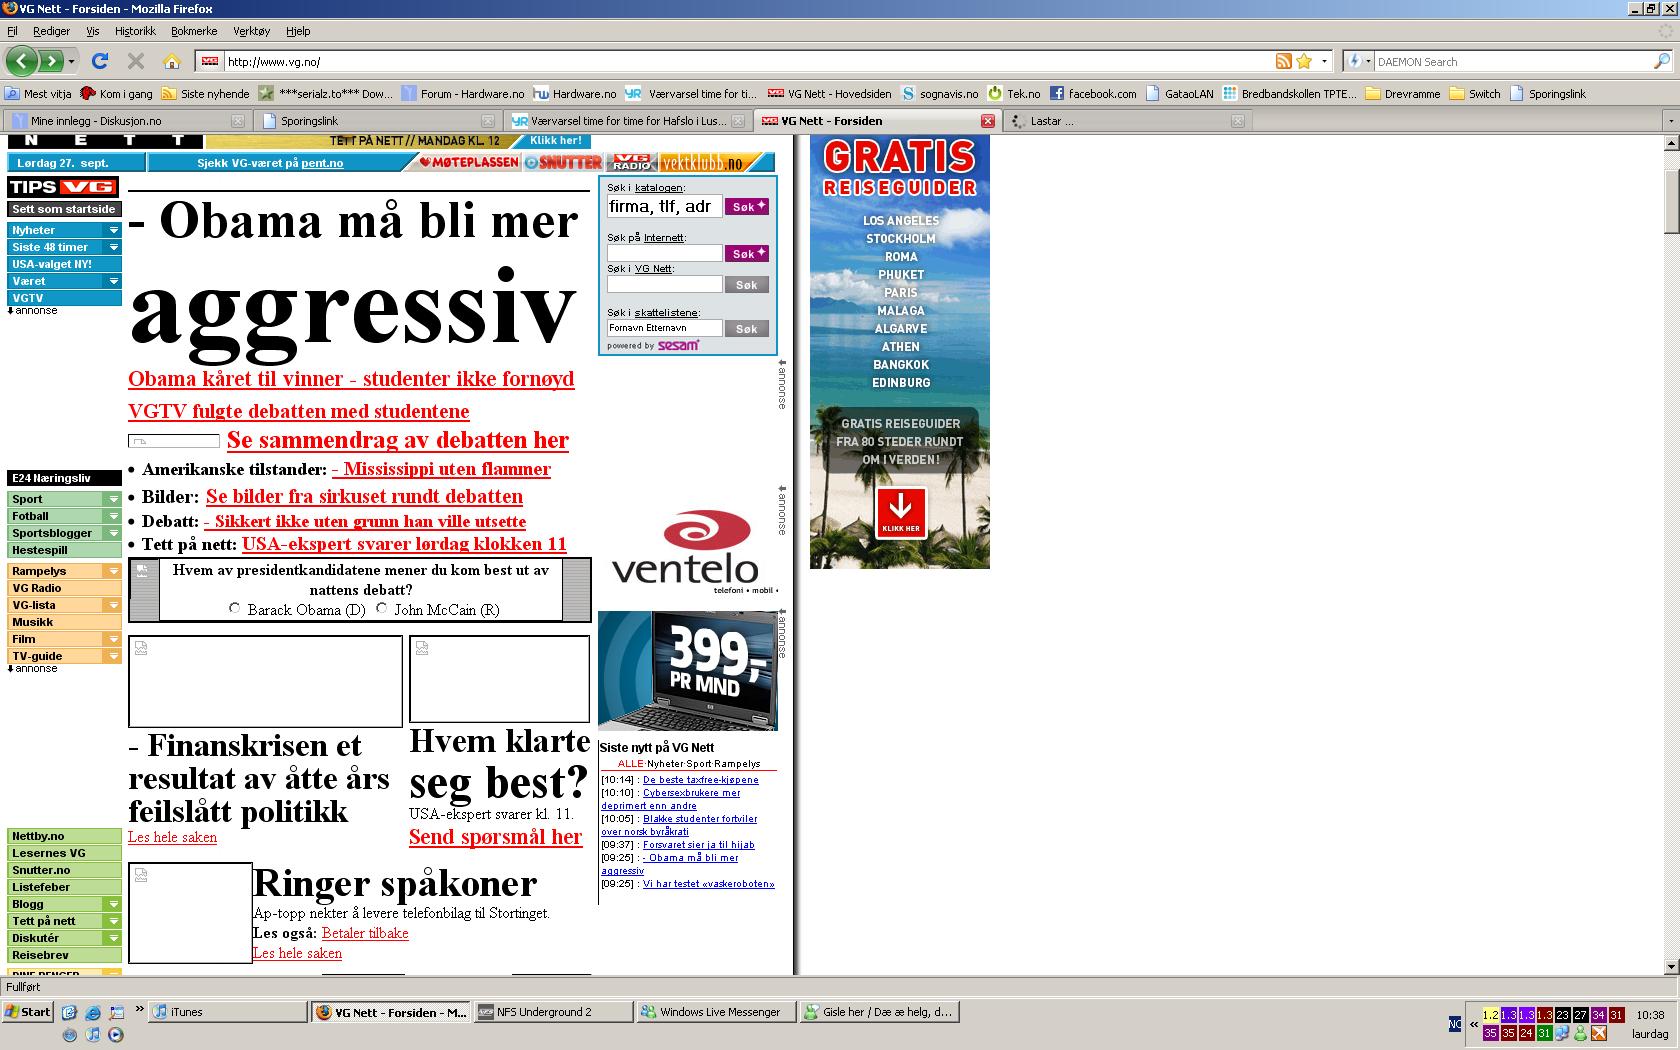The image size is (1680, 1050).
Task: Click Sett som startside button
Action: [64, 209]
